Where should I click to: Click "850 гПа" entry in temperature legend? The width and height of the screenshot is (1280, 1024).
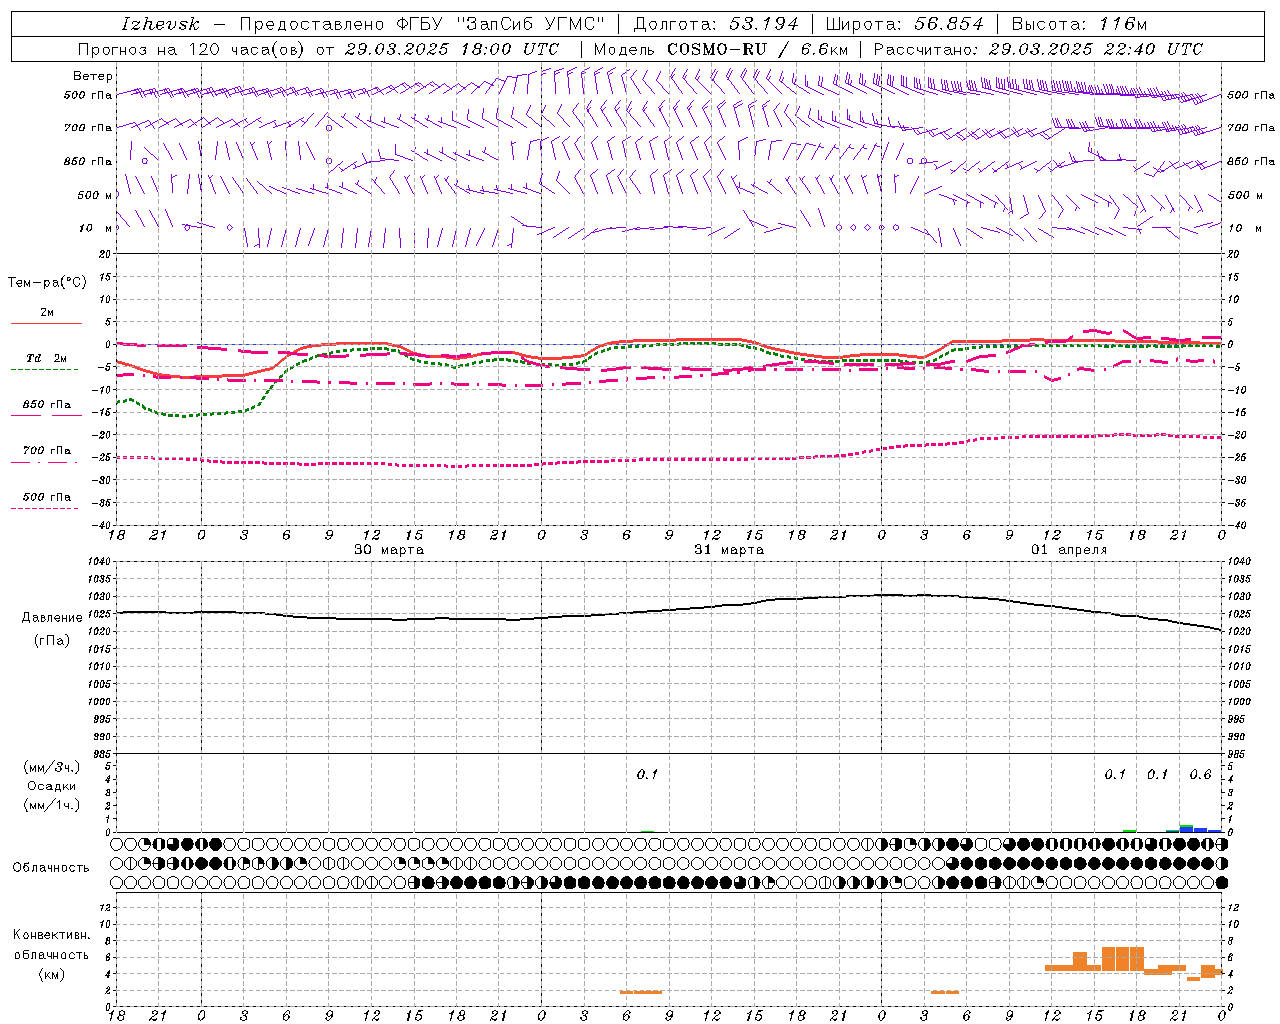47,405
